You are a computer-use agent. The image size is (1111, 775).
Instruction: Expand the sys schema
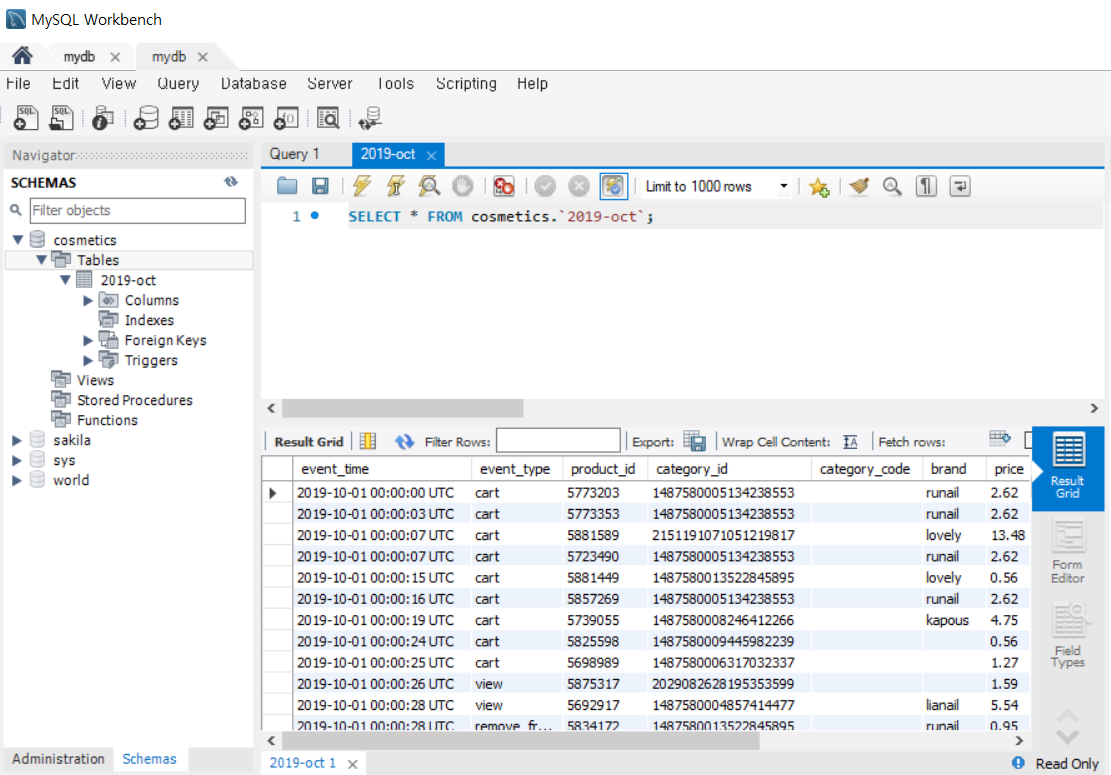(x=17, y=460)
